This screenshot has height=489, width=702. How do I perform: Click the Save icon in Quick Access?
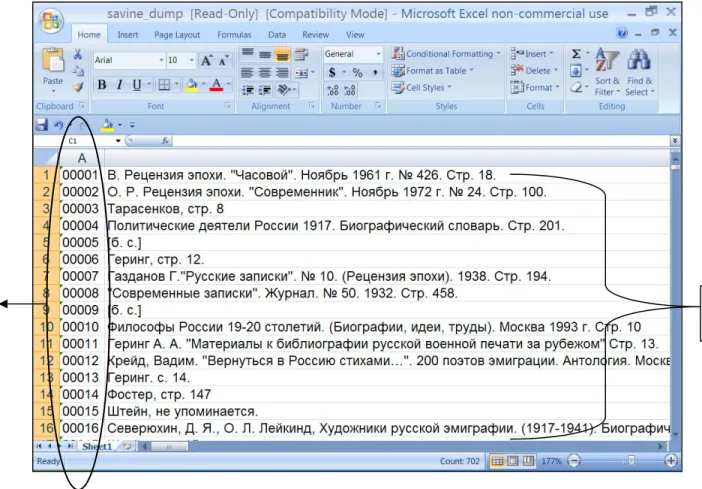[x=42, y=124]
